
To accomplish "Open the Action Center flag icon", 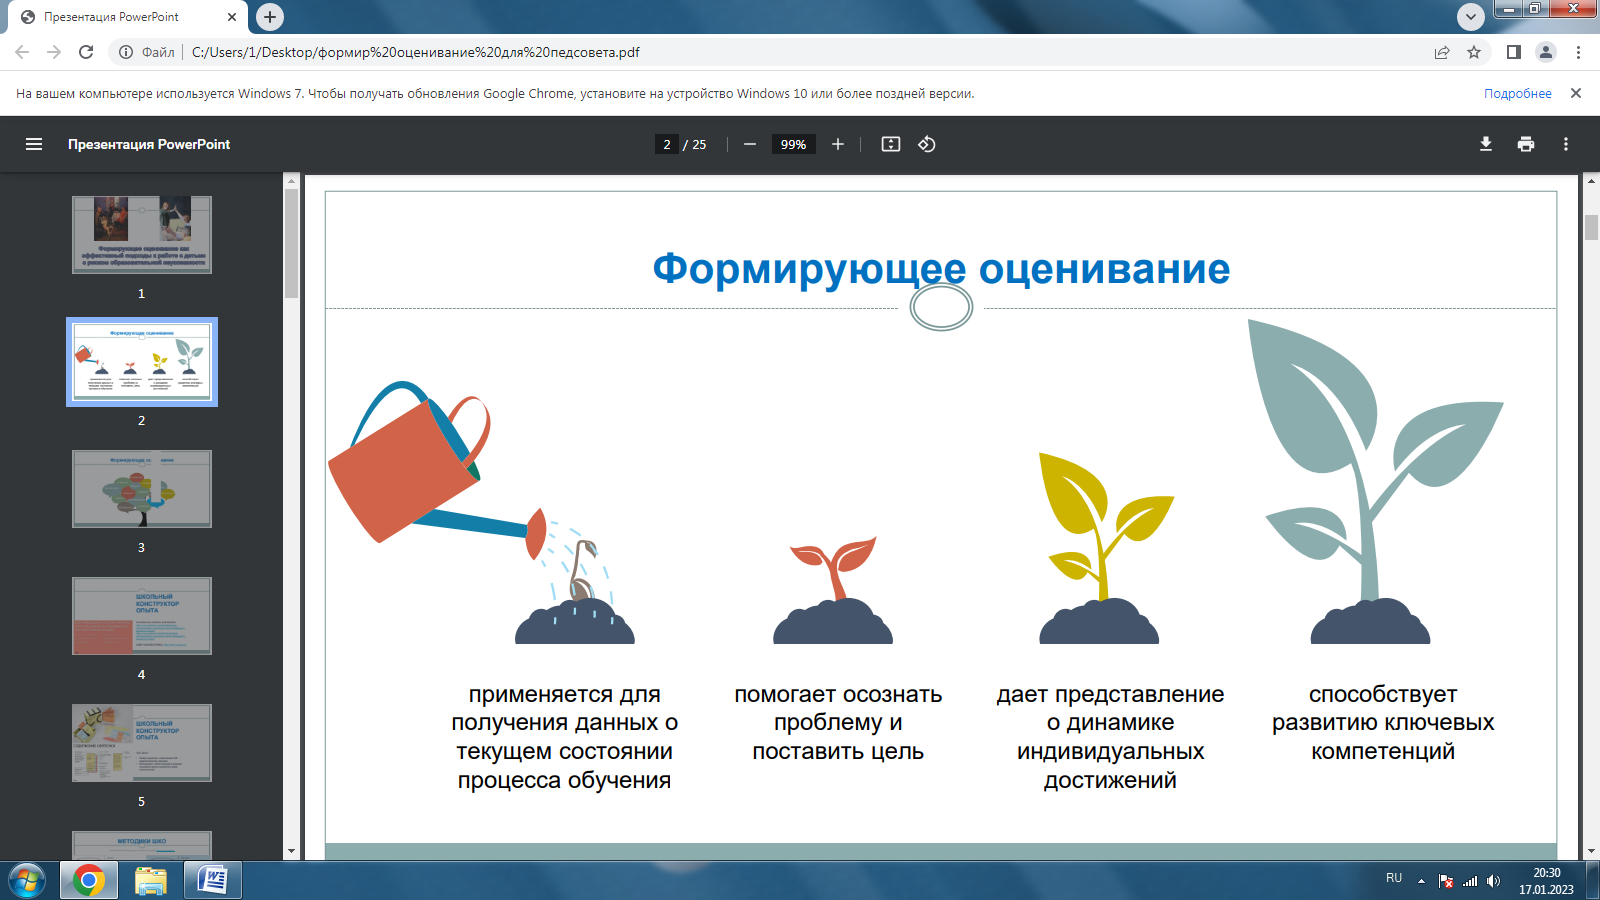I will 1446,881.
